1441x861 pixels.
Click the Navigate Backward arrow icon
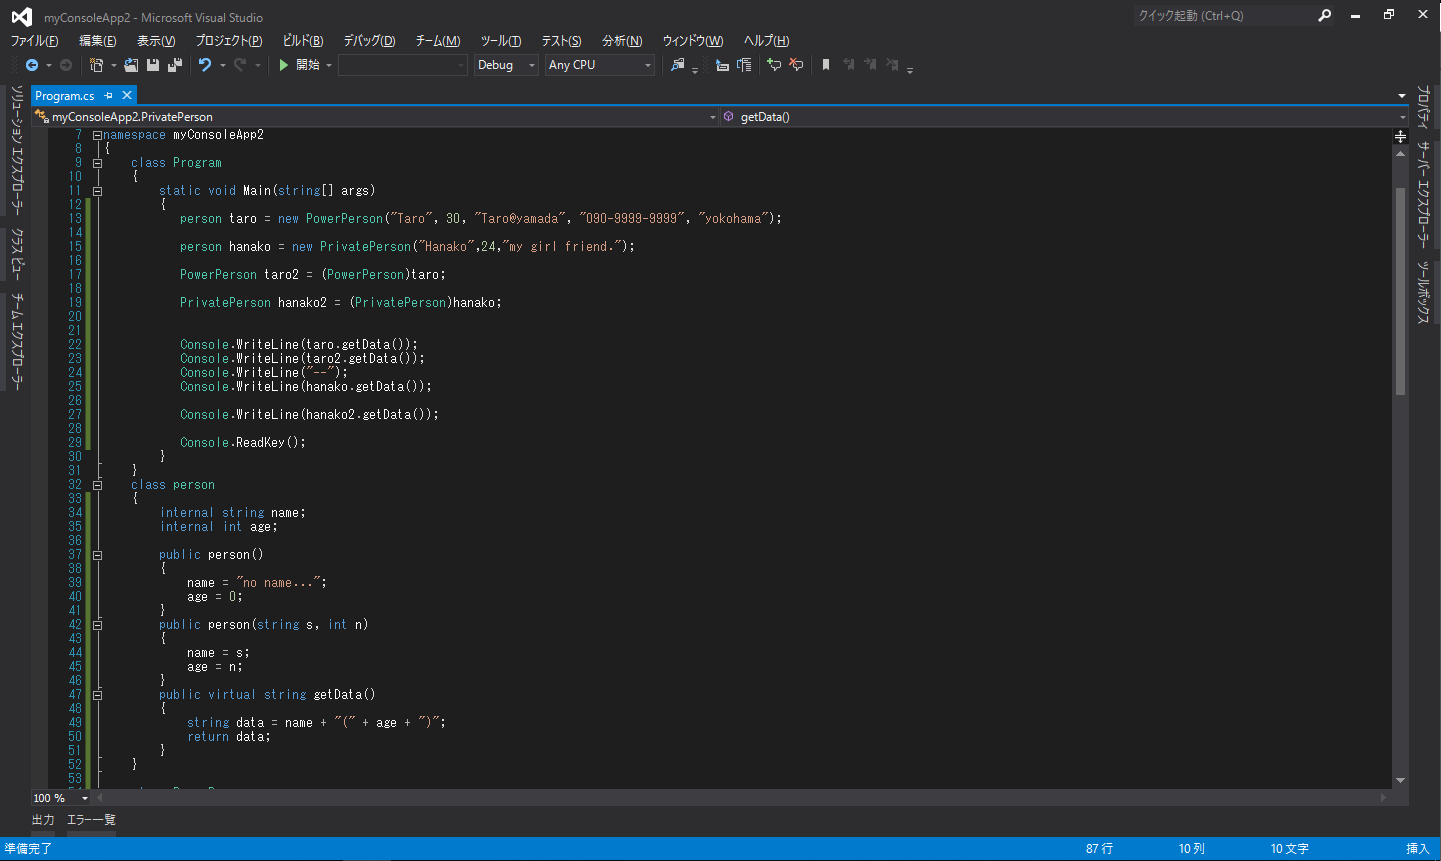[x=32, y=65]
